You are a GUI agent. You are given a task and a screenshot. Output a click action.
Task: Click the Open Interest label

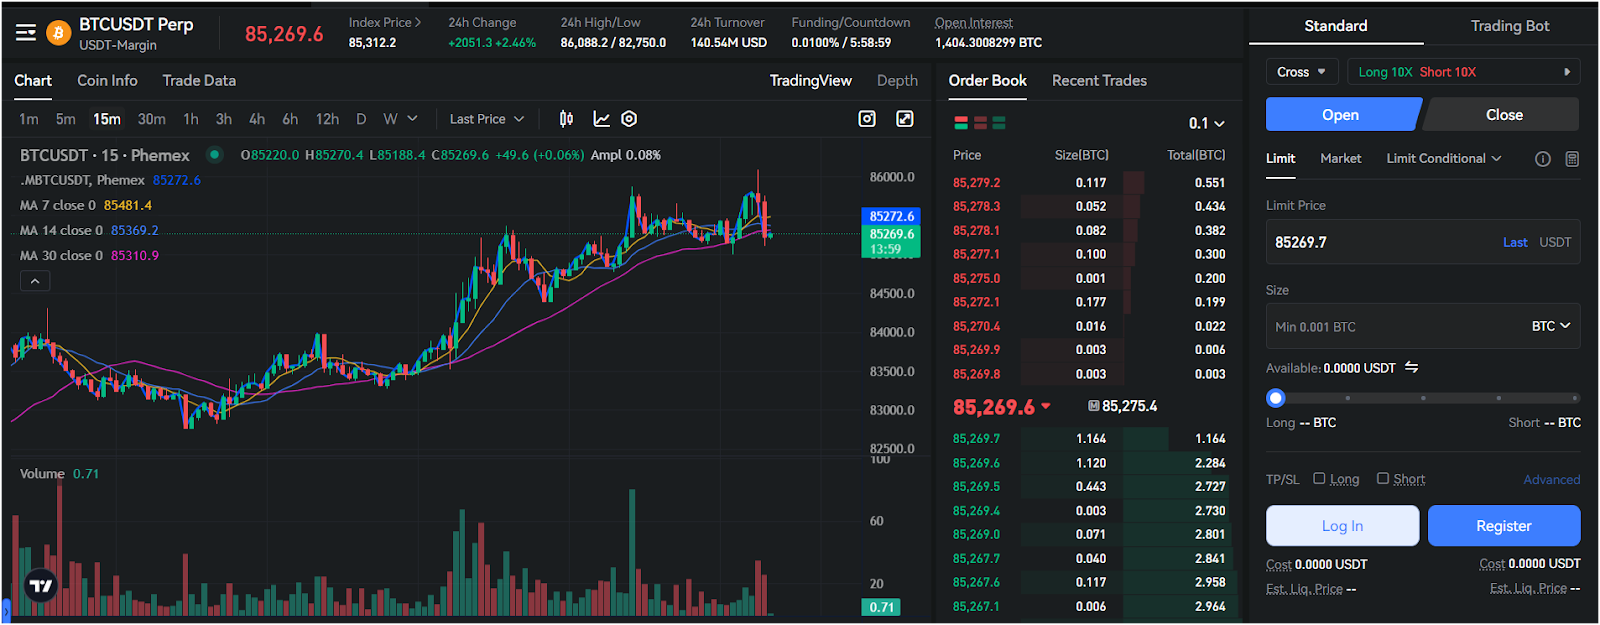973,22
